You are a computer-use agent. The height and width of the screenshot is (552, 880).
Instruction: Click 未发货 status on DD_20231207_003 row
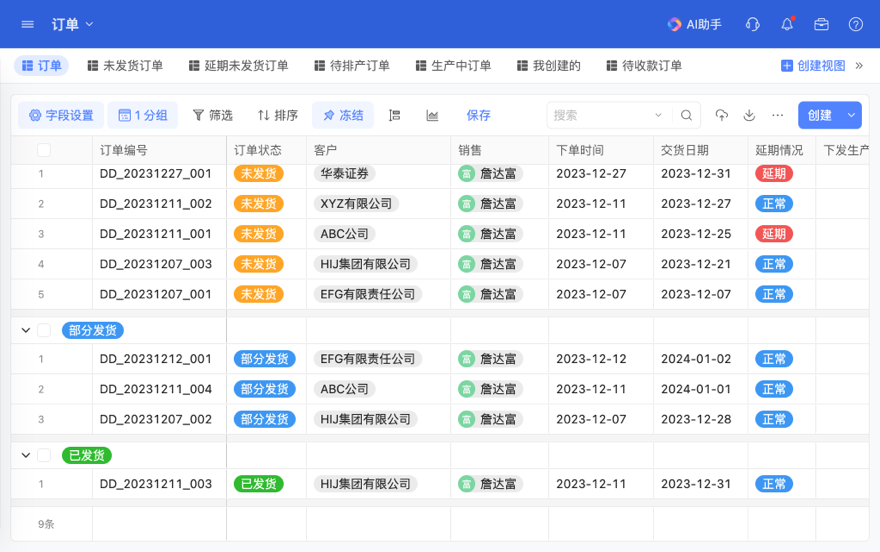coord(259,264)
